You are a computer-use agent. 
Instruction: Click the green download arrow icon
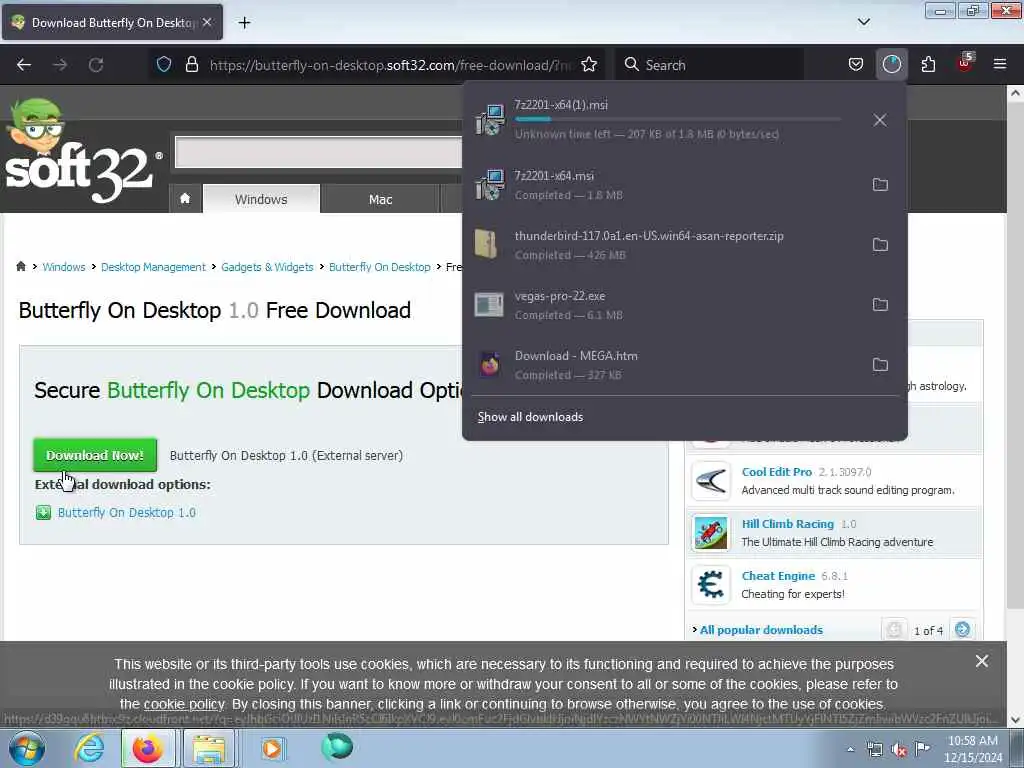(x=43, y=513)
